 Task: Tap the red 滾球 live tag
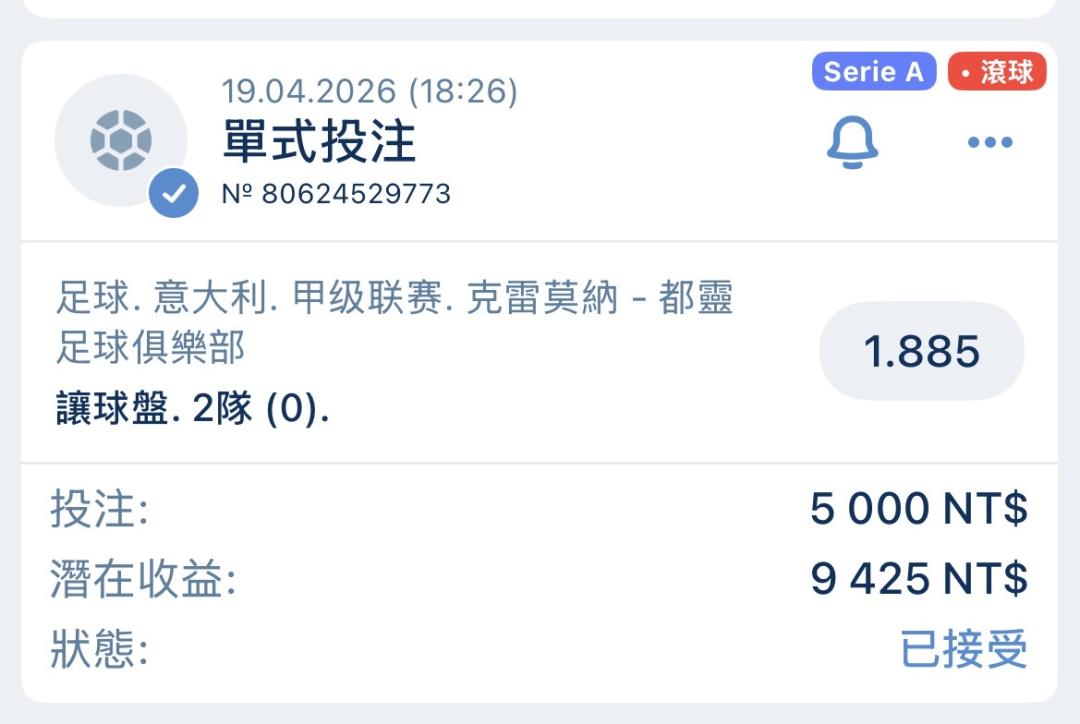pos(995,72)
